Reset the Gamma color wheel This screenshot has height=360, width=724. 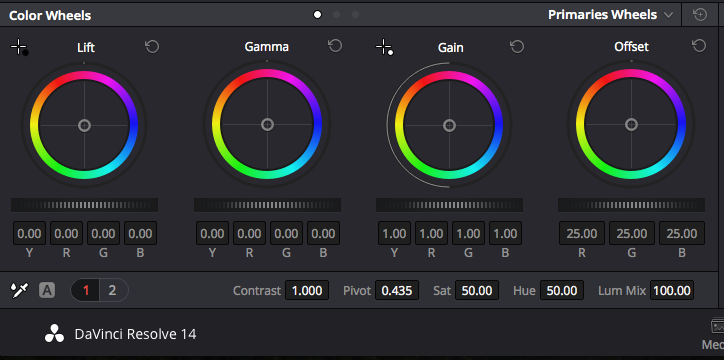[335, 46]
